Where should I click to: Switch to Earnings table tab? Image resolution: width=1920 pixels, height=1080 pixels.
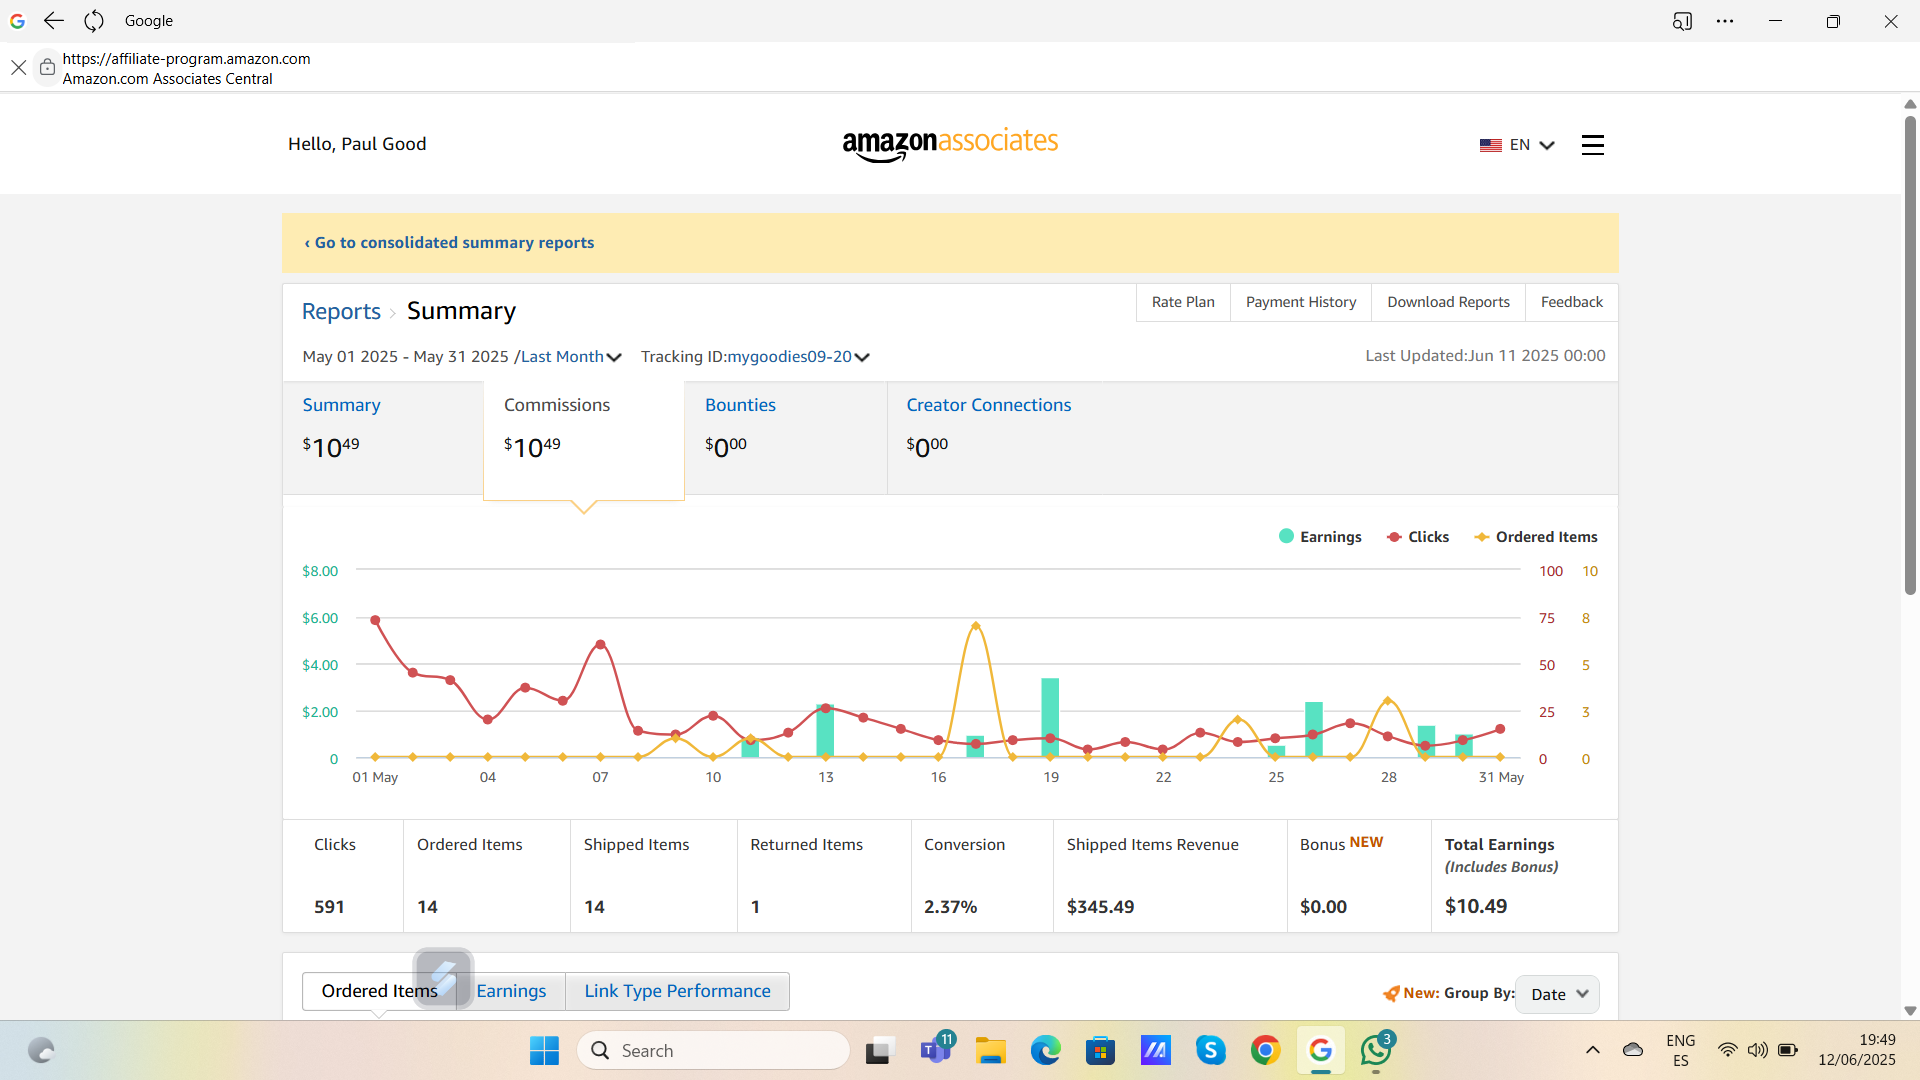click(x=511, y=991)
